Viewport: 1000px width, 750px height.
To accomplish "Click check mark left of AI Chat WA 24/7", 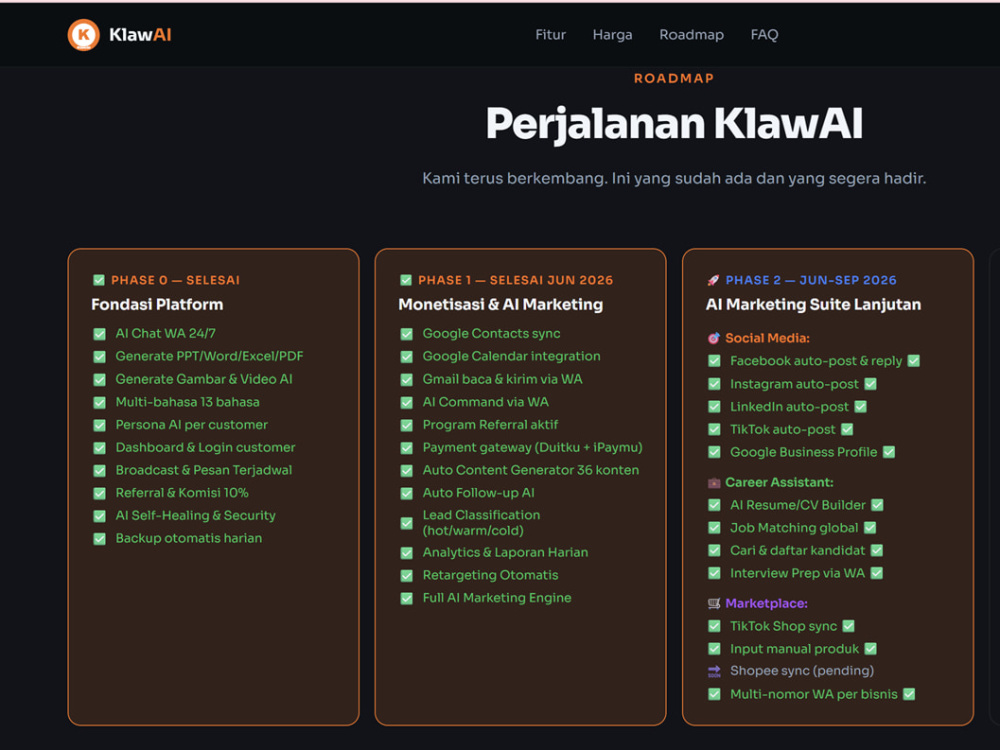I will click(x=99, y=334).
